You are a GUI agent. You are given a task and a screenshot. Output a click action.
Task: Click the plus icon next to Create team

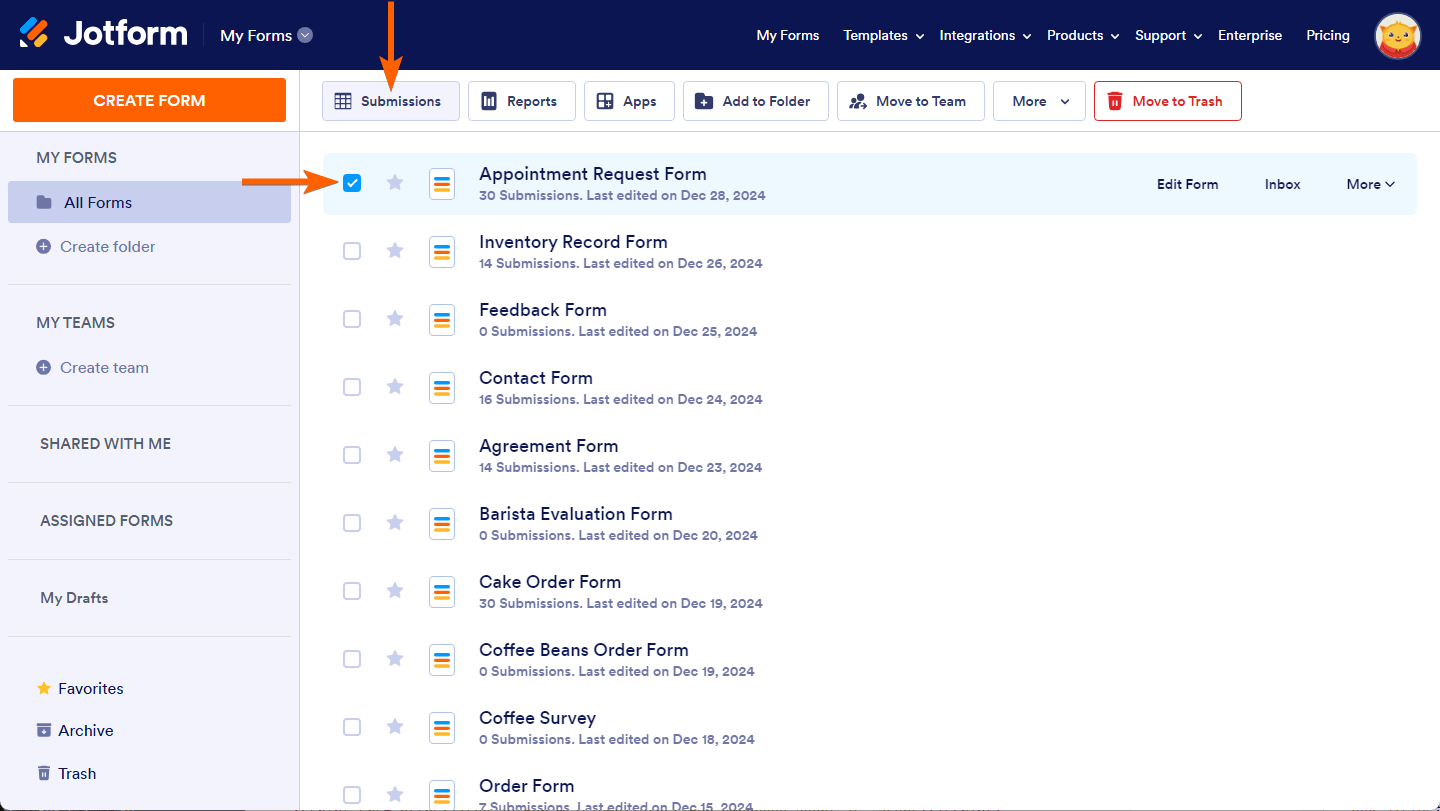point(43,367)
